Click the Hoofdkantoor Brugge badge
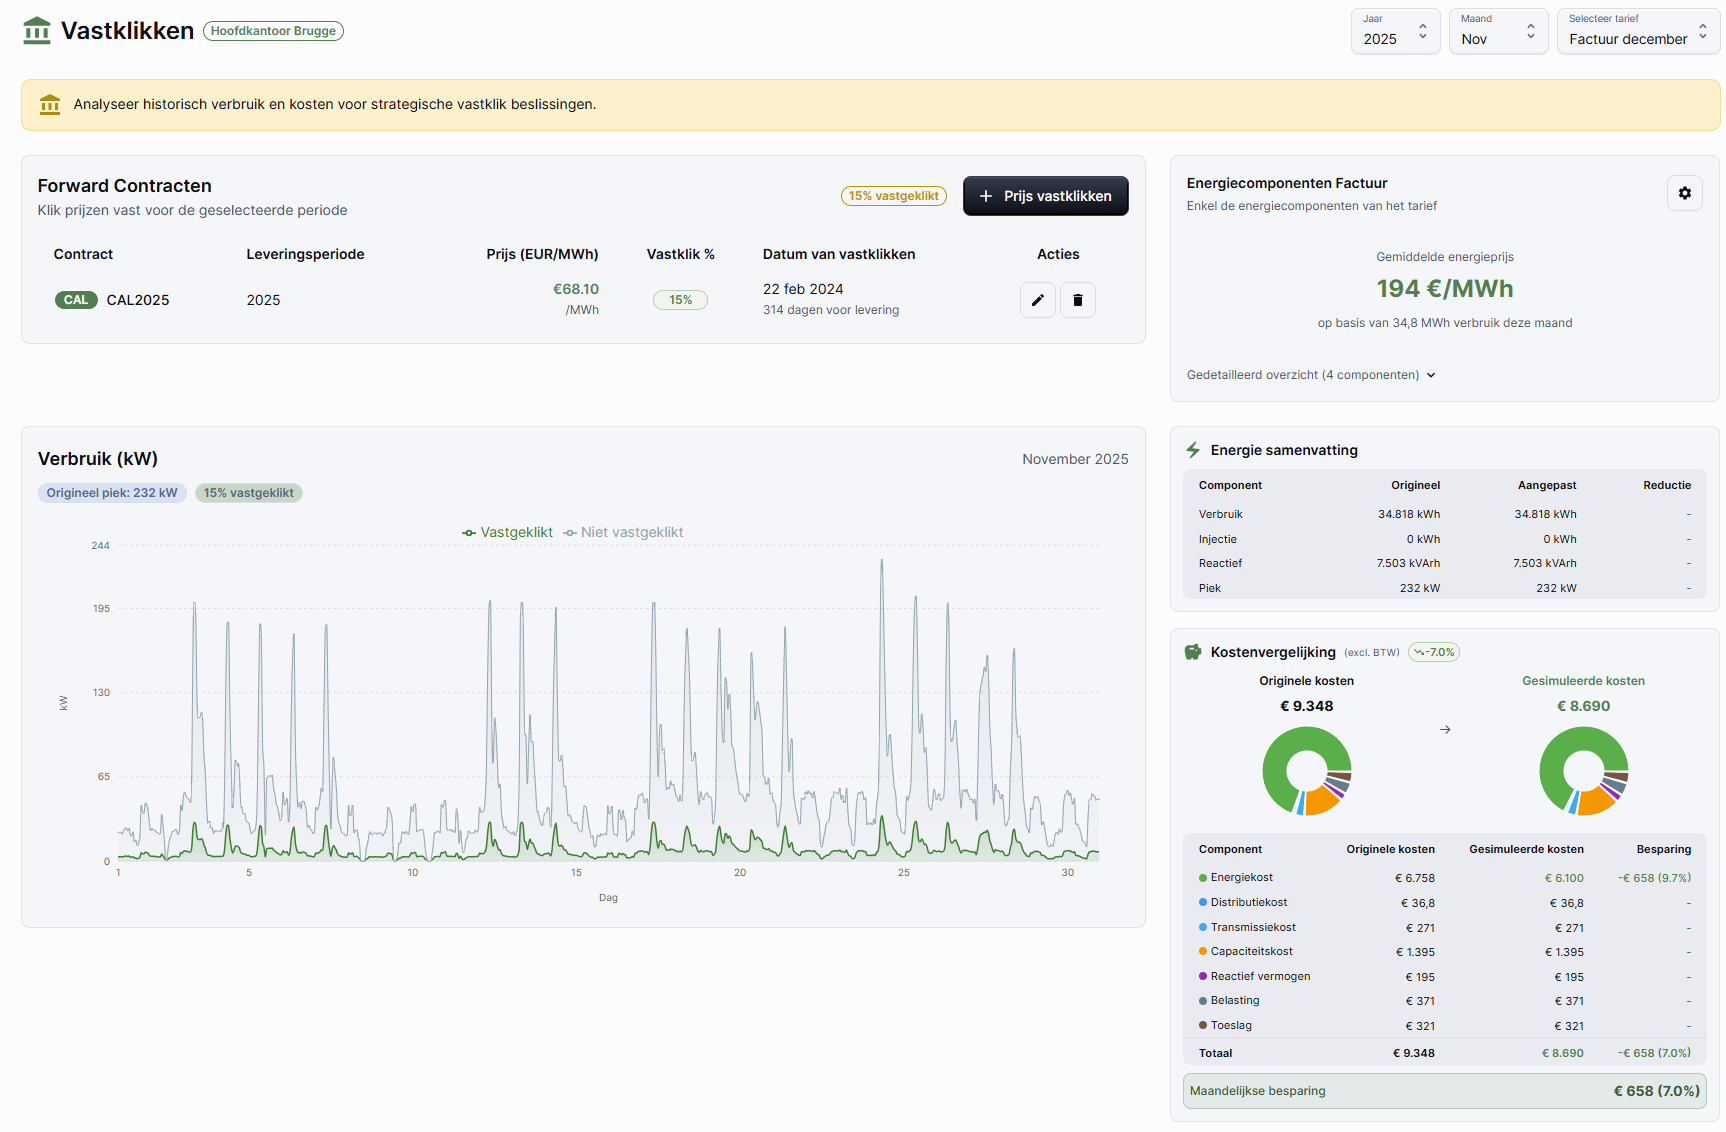 point(273,31)
